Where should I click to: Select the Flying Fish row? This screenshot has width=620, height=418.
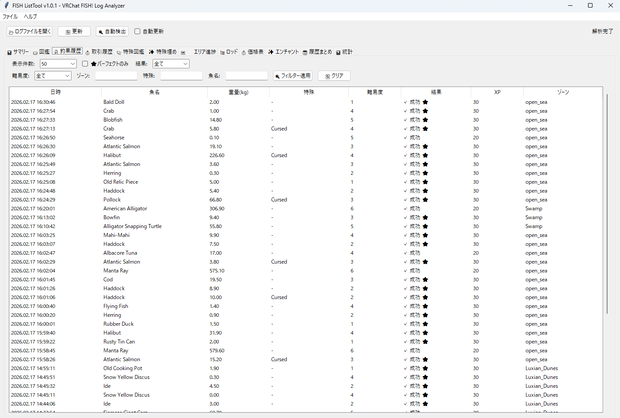coord(306,306)
